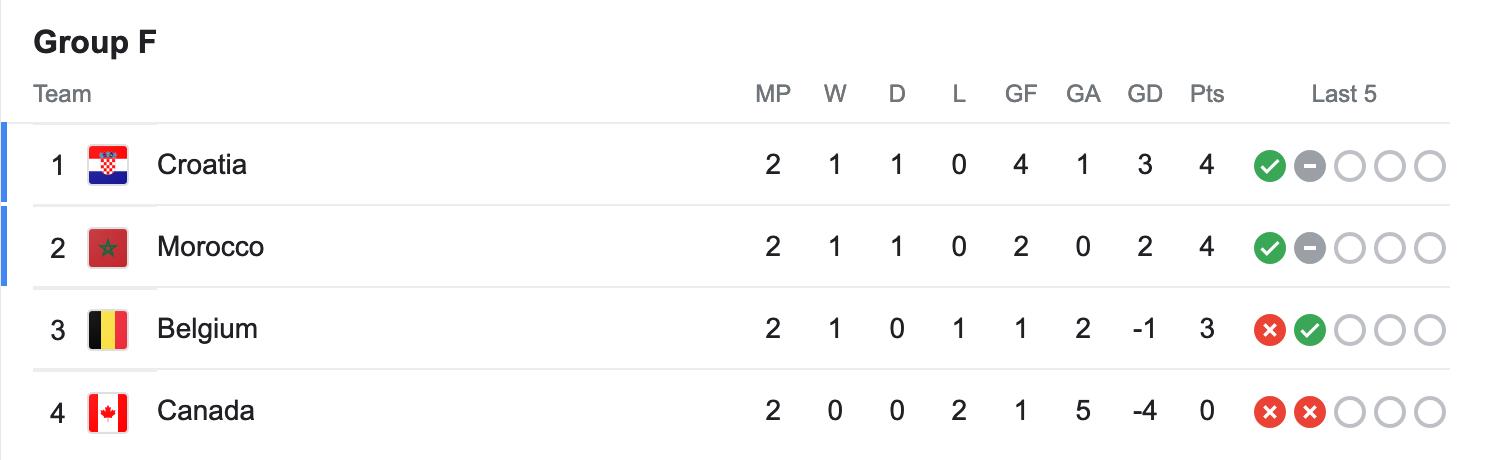Click Morocco's green win checkmark icon
The height and width of the screenshot is (460, 1504).
[x=1269, y=248]
